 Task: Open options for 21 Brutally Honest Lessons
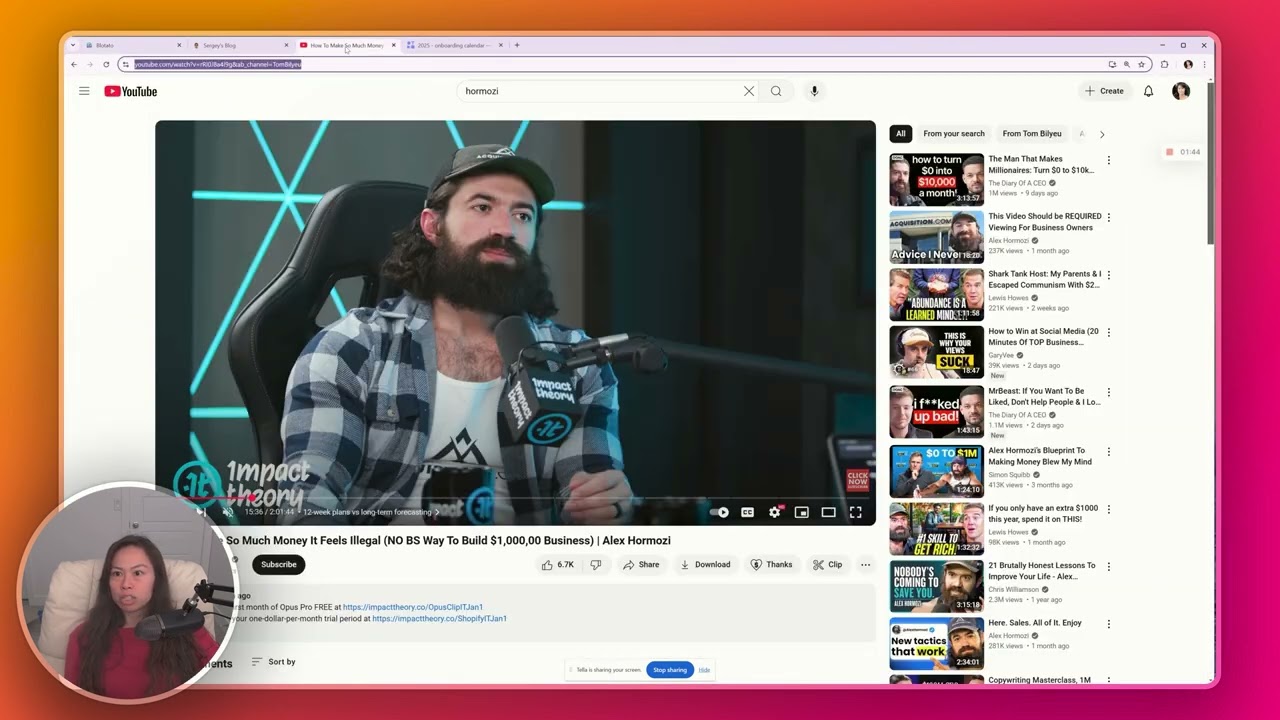1108,567
